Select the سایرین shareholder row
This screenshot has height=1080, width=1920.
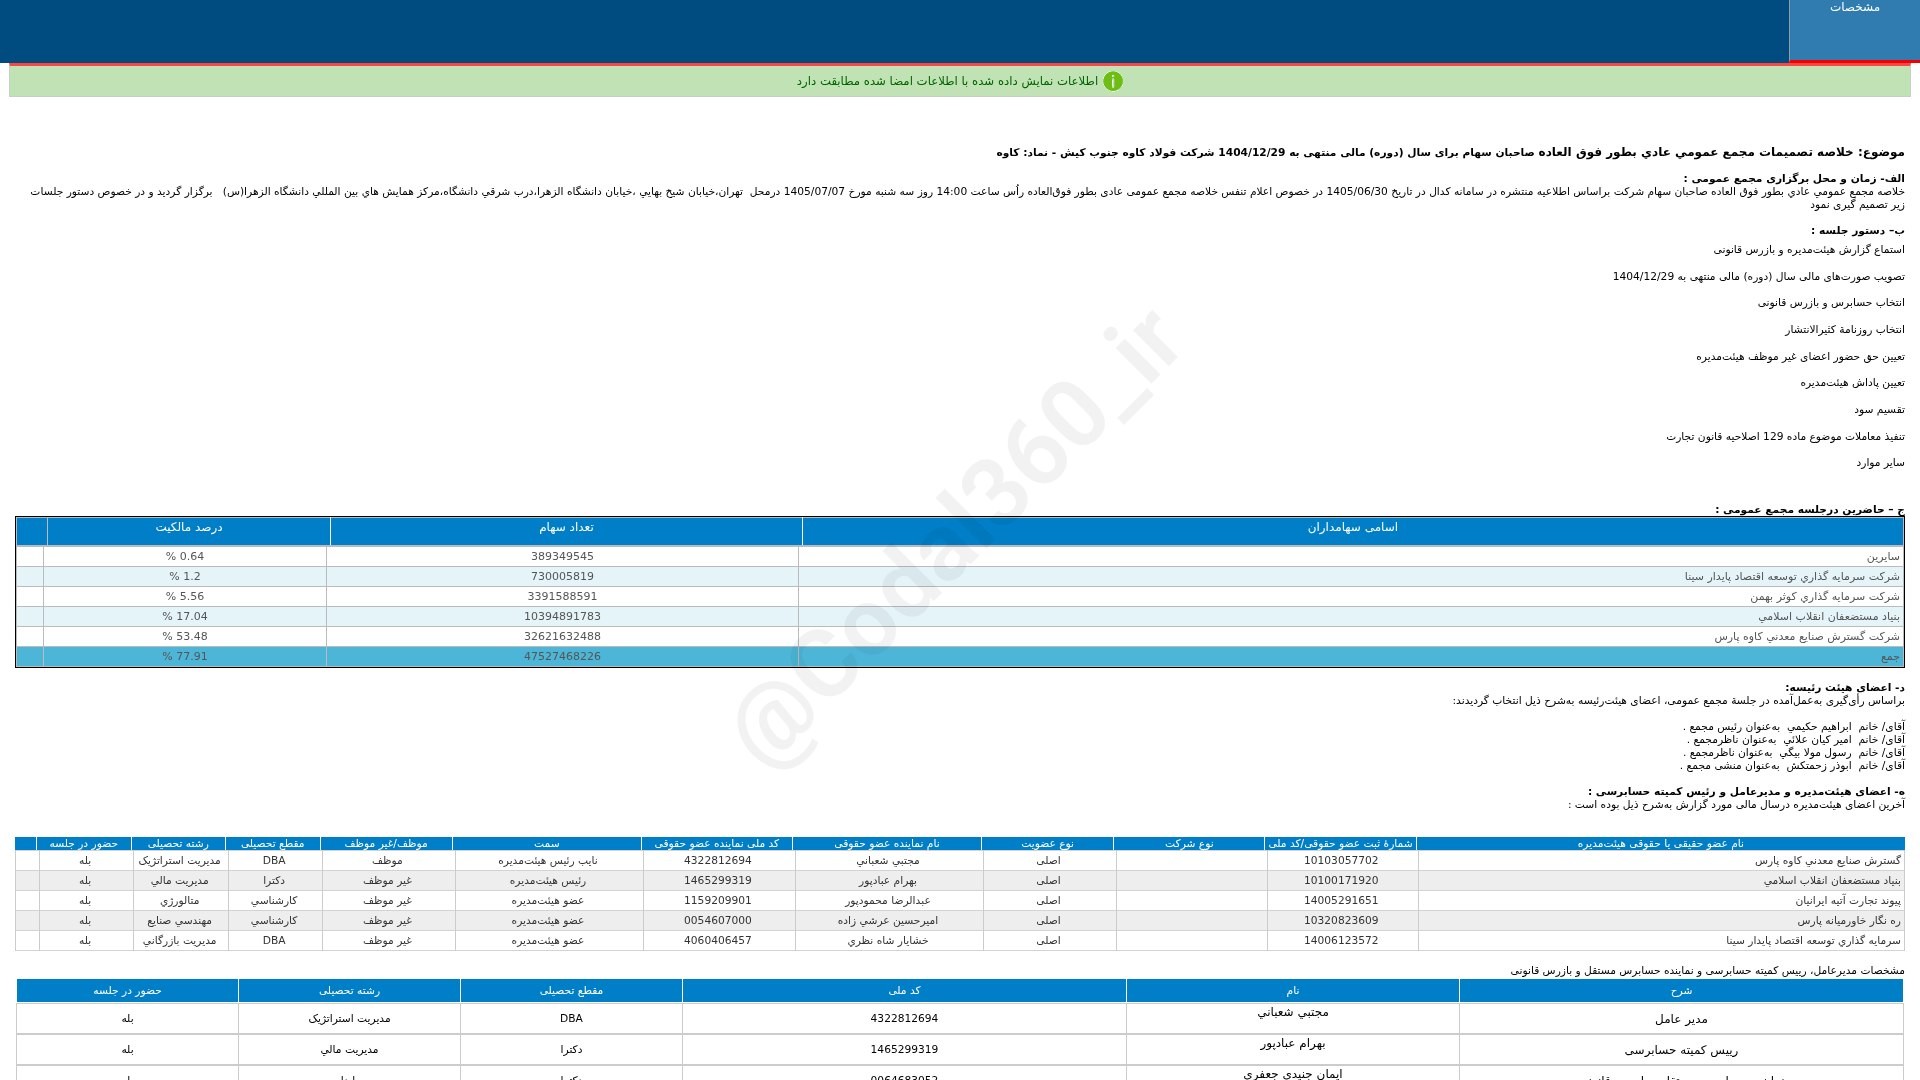pos(960,557)
